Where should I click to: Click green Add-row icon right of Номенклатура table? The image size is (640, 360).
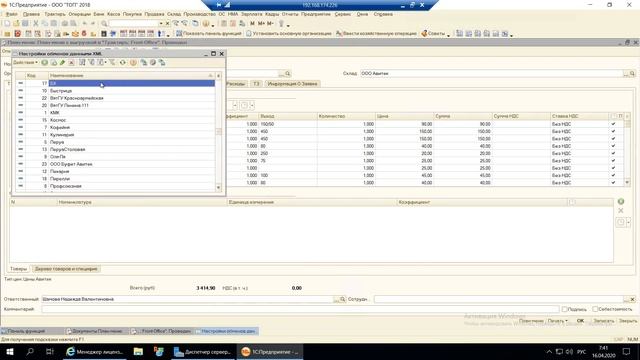(x=621, y=202)
